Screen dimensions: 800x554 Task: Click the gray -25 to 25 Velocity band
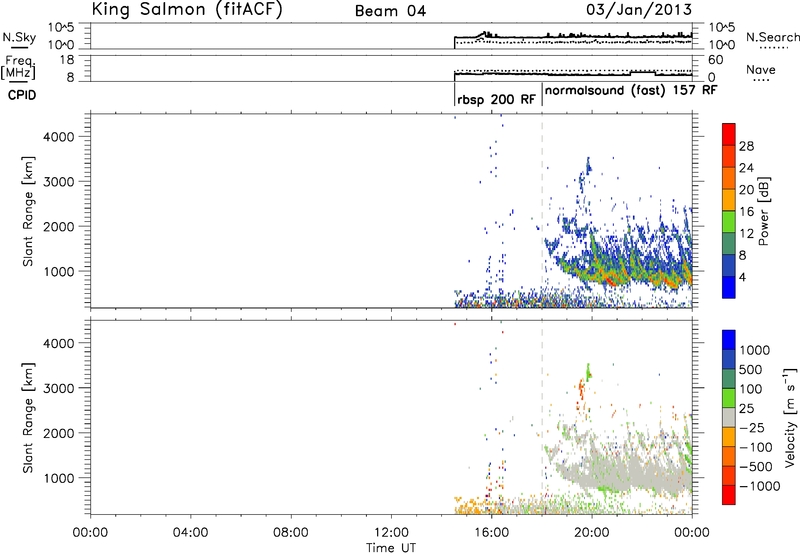click(729, 417)
